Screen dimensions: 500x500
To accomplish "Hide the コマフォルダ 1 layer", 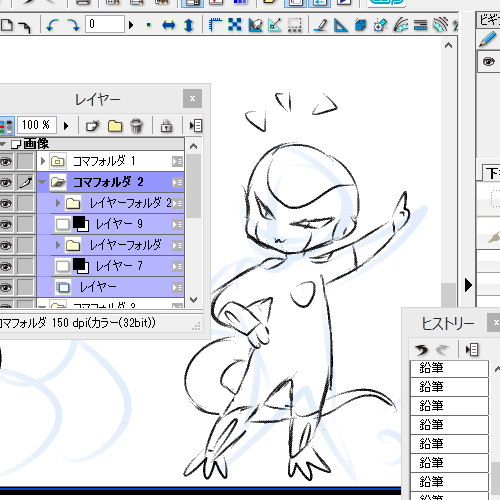I will 6,162.
